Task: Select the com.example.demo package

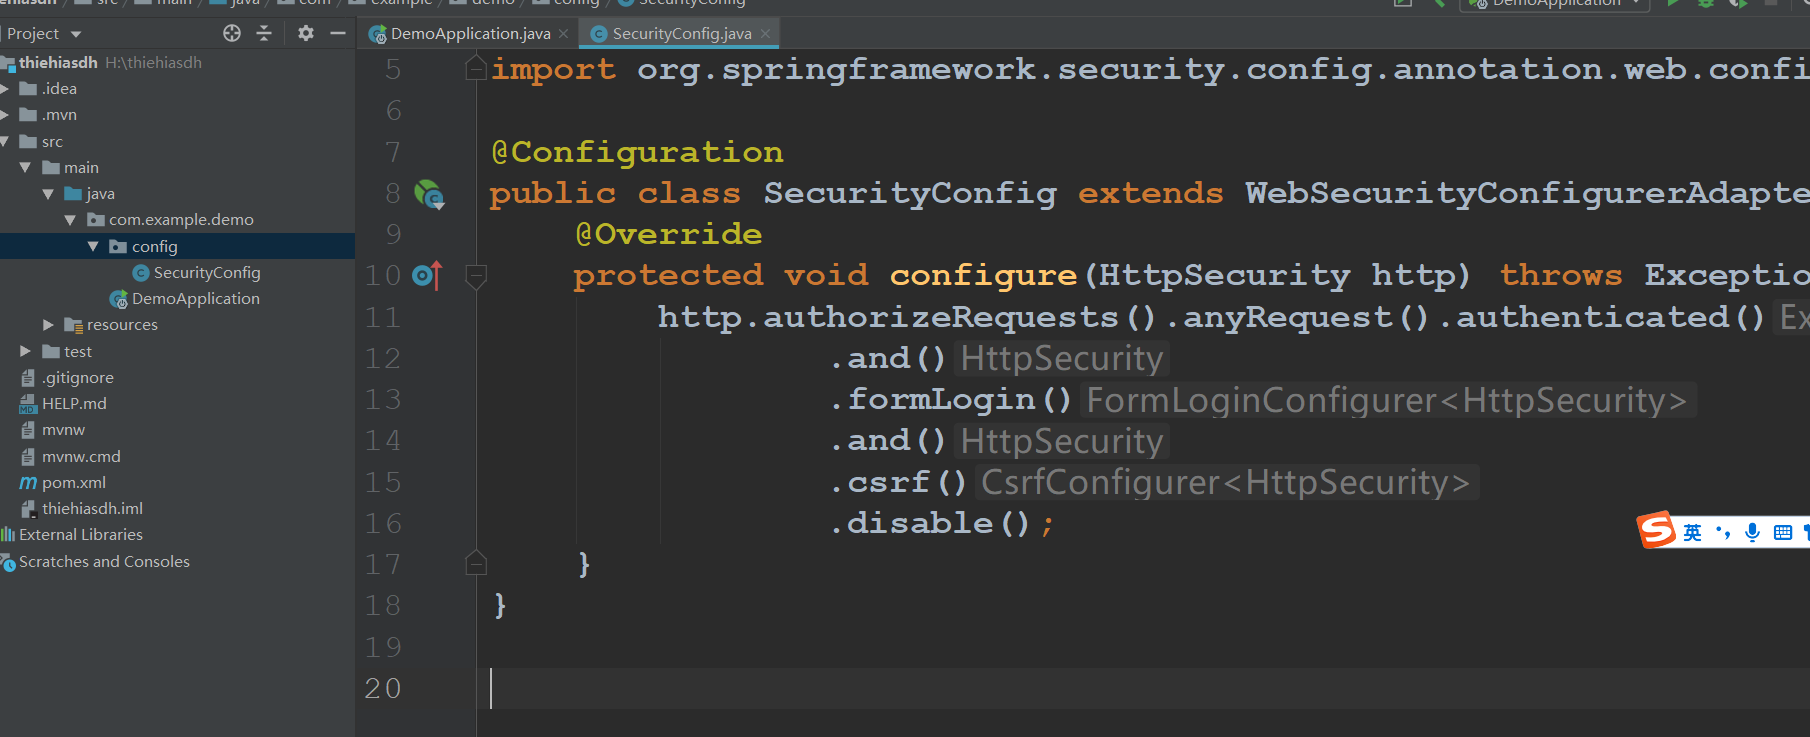Action: pos(181,220)
